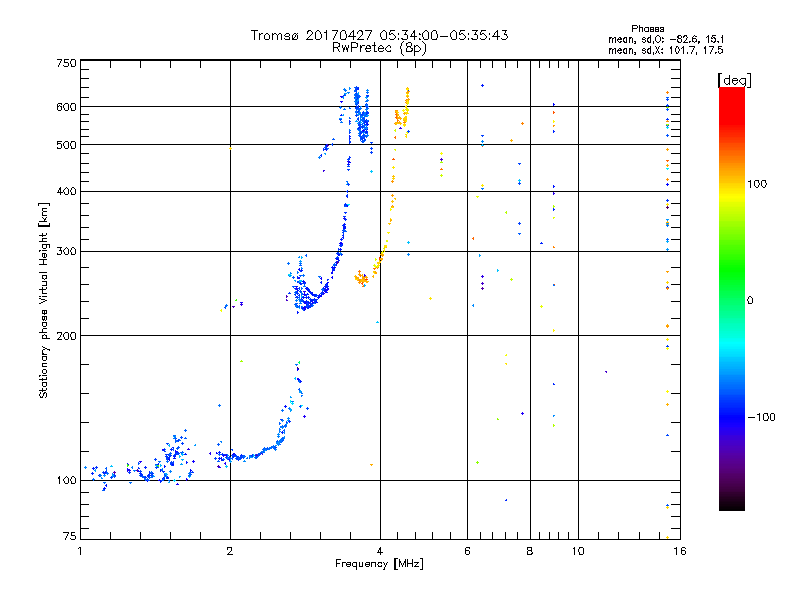Click the x-axis tick label '8'
The width and height of the screenshot is (800, 600).
tap(530, 551)
